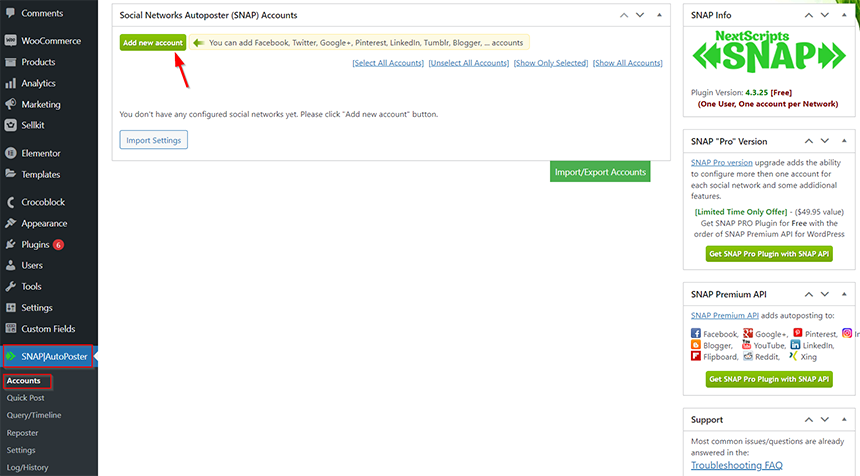The height and width of the screenshot is (476, 860).
Task: Click the Comments speech bubble icon
Action: [10, 13]
